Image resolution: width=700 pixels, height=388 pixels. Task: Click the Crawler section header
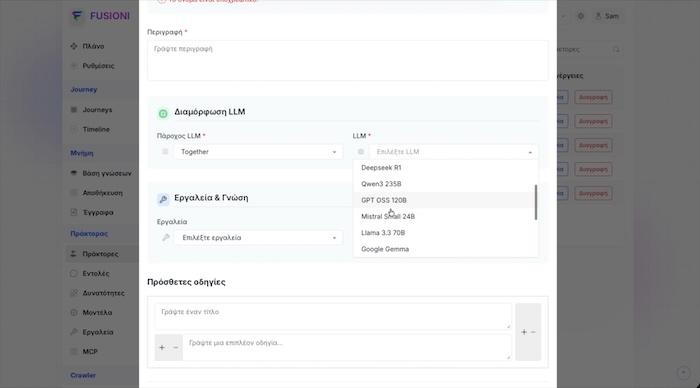83,375
